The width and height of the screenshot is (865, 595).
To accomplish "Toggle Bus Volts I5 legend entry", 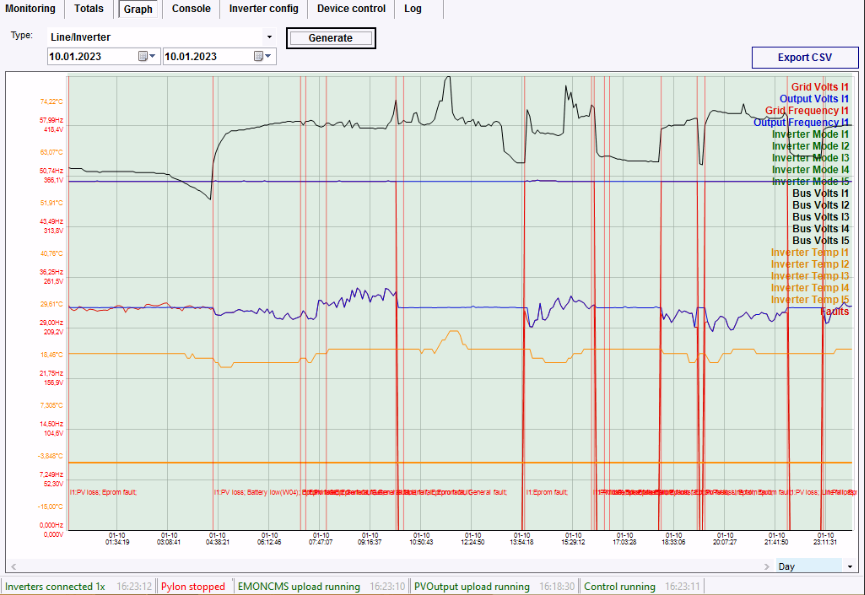I will 821,240.
